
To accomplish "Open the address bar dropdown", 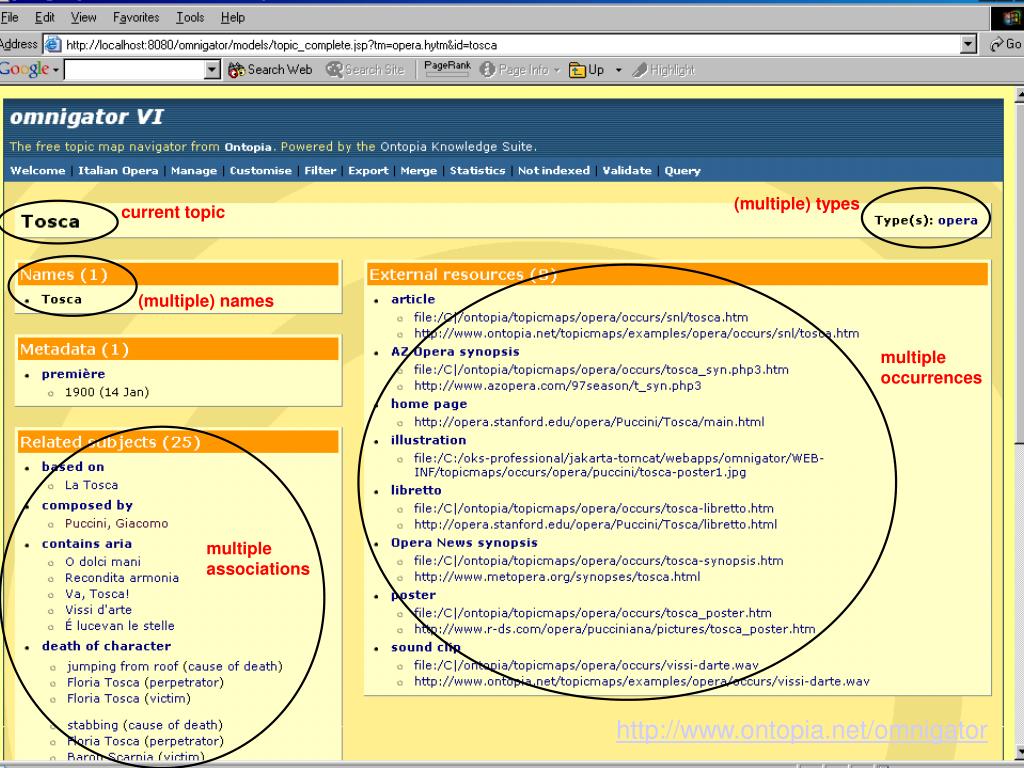I will click(969, 44).
